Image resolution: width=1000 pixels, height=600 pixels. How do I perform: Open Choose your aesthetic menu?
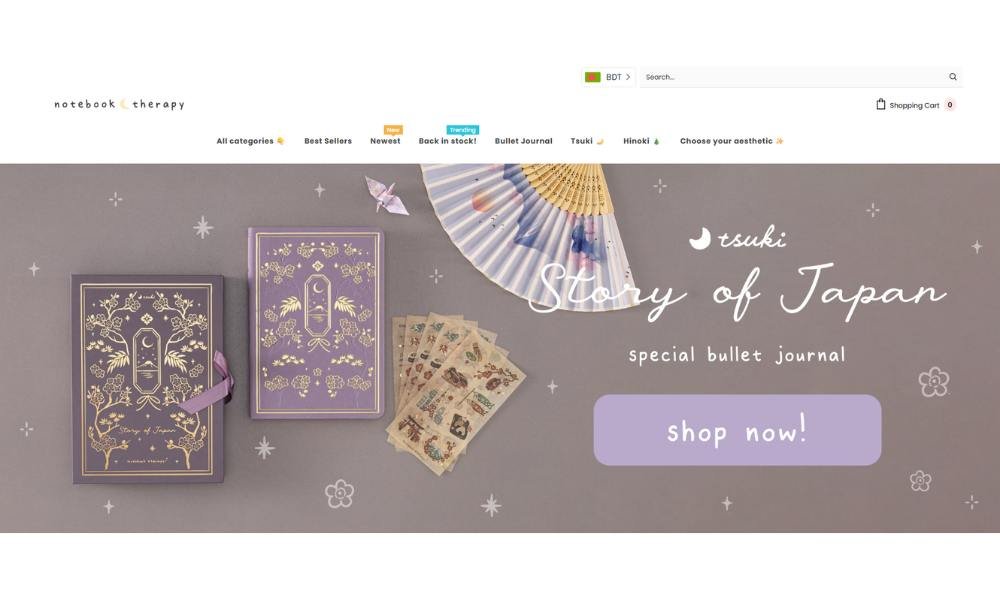click(732, 141)
